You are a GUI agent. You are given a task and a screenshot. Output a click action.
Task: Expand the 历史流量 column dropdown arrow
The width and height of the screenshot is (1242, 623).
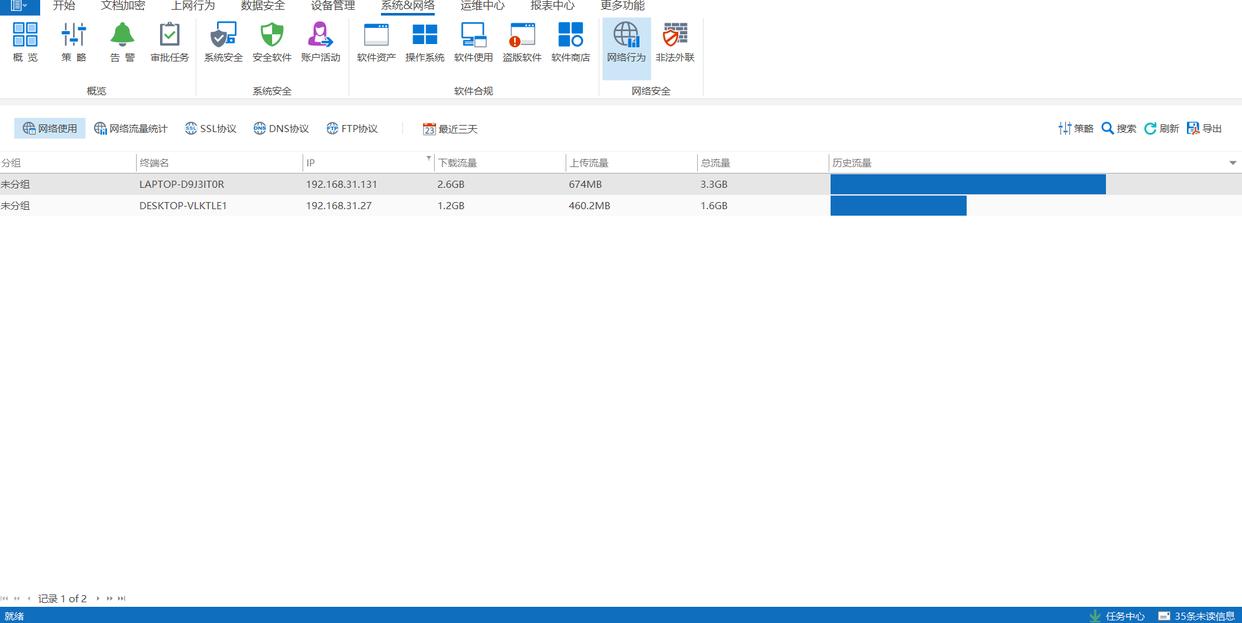click(x=1232, y=163)
